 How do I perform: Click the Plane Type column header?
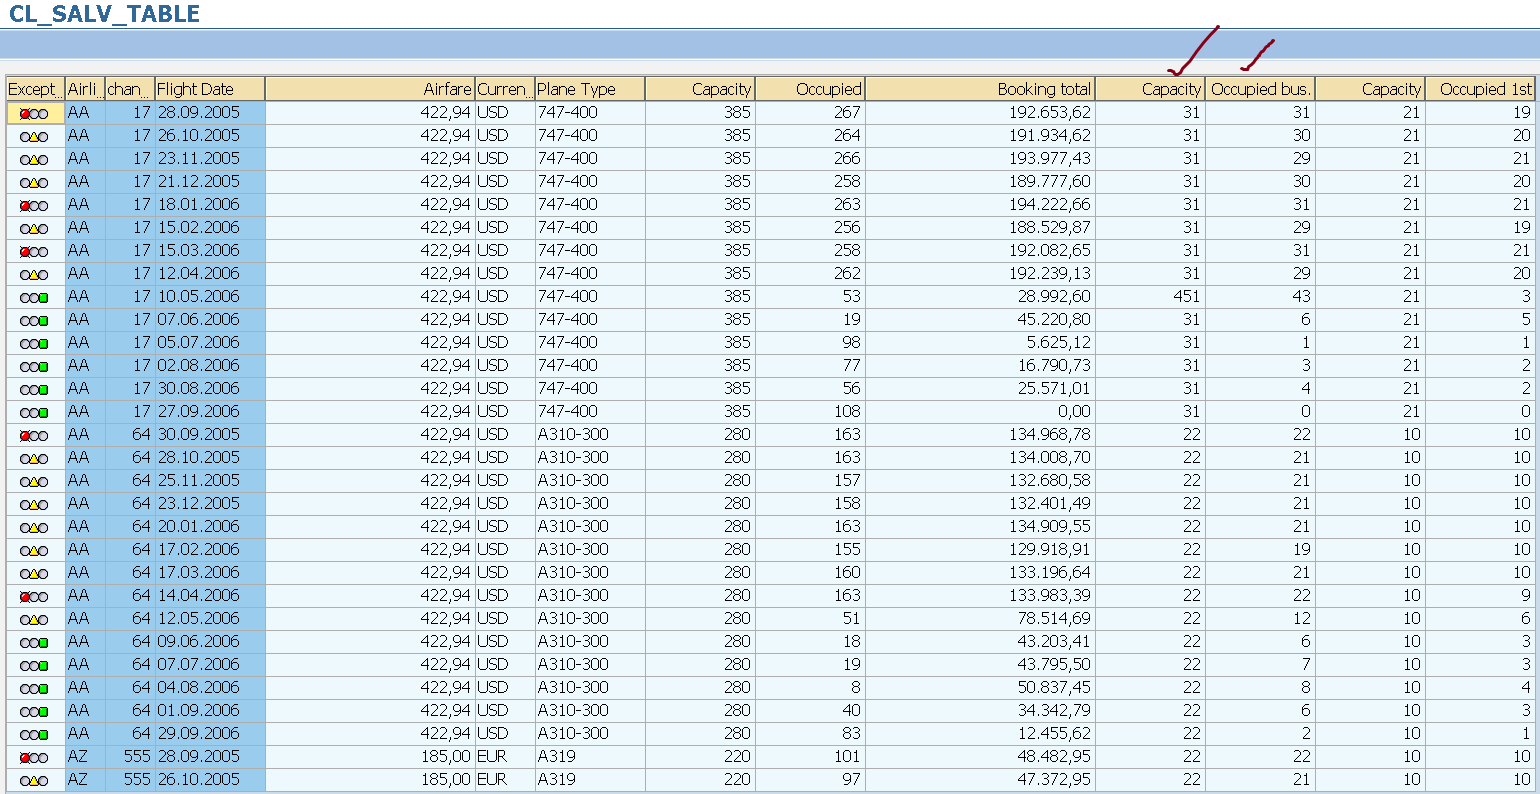(x=590, y=89)
